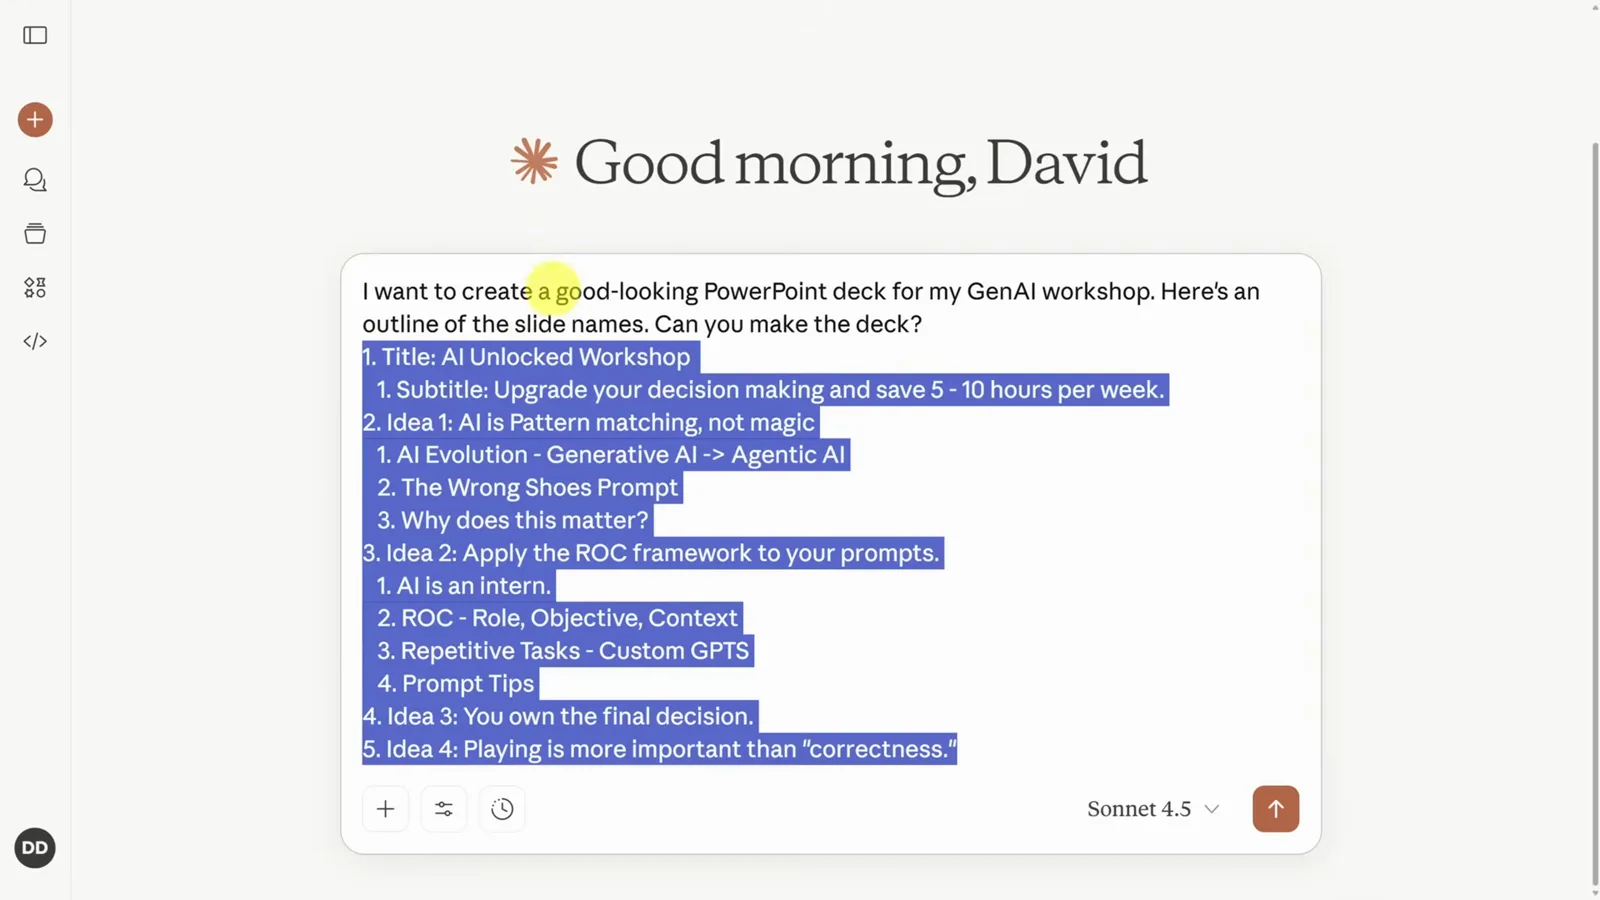Click the line 'ROC - Role, Objective, Context'
The image size is (1600, 900).
tap(557, 618)
